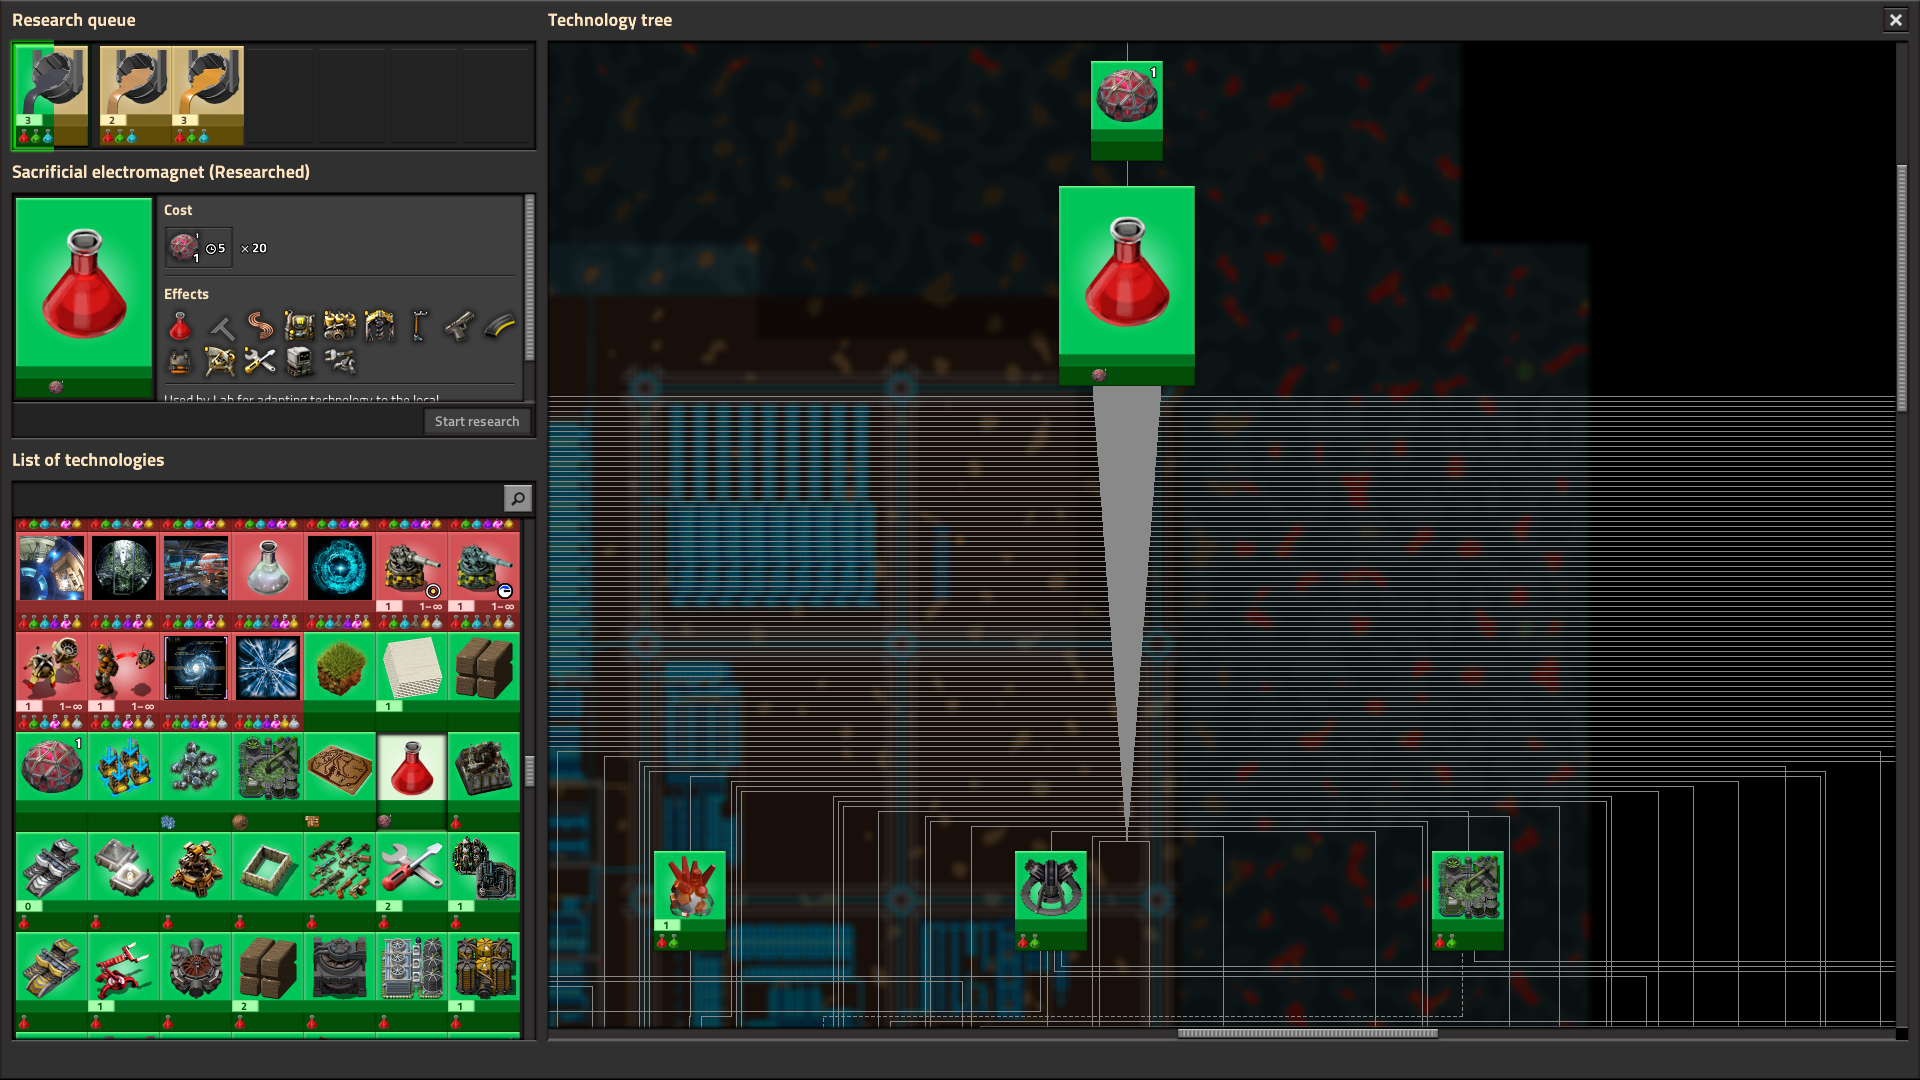Select the first slot in the Research queue
Viewport: 1920px width, 1080px height.
[48, 95]
